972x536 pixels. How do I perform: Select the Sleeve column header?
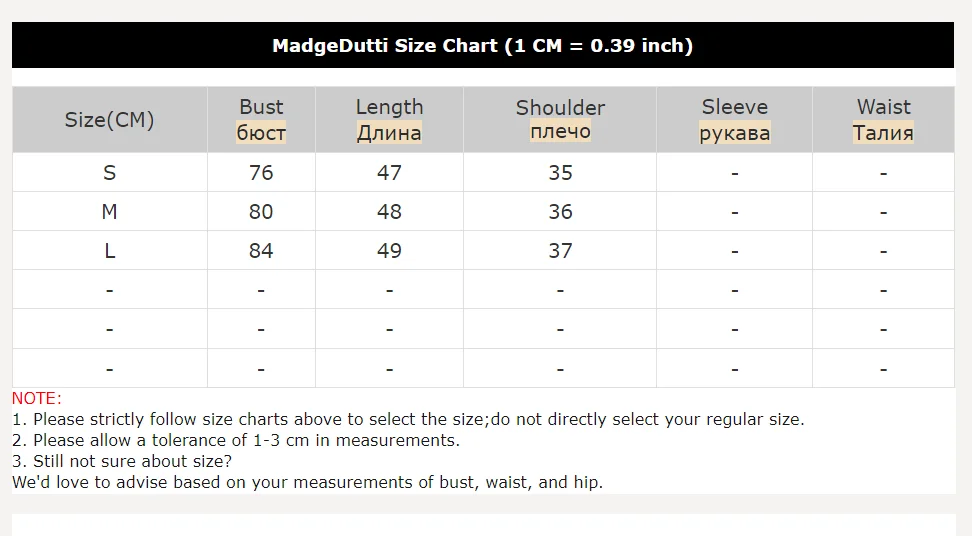pos(734,120)
